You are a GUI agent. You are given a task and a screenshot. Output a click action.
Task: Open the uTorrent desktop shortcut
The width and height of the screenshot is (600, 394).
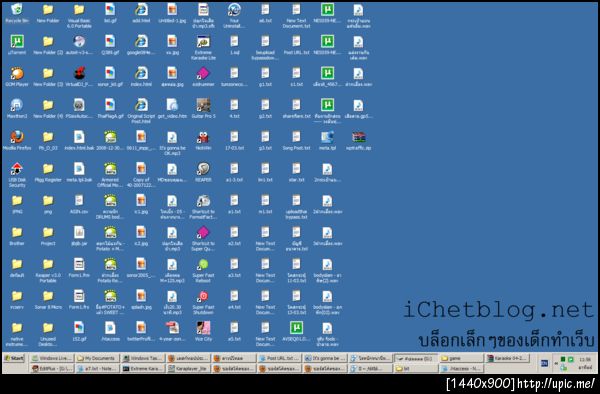pos(17,45)
